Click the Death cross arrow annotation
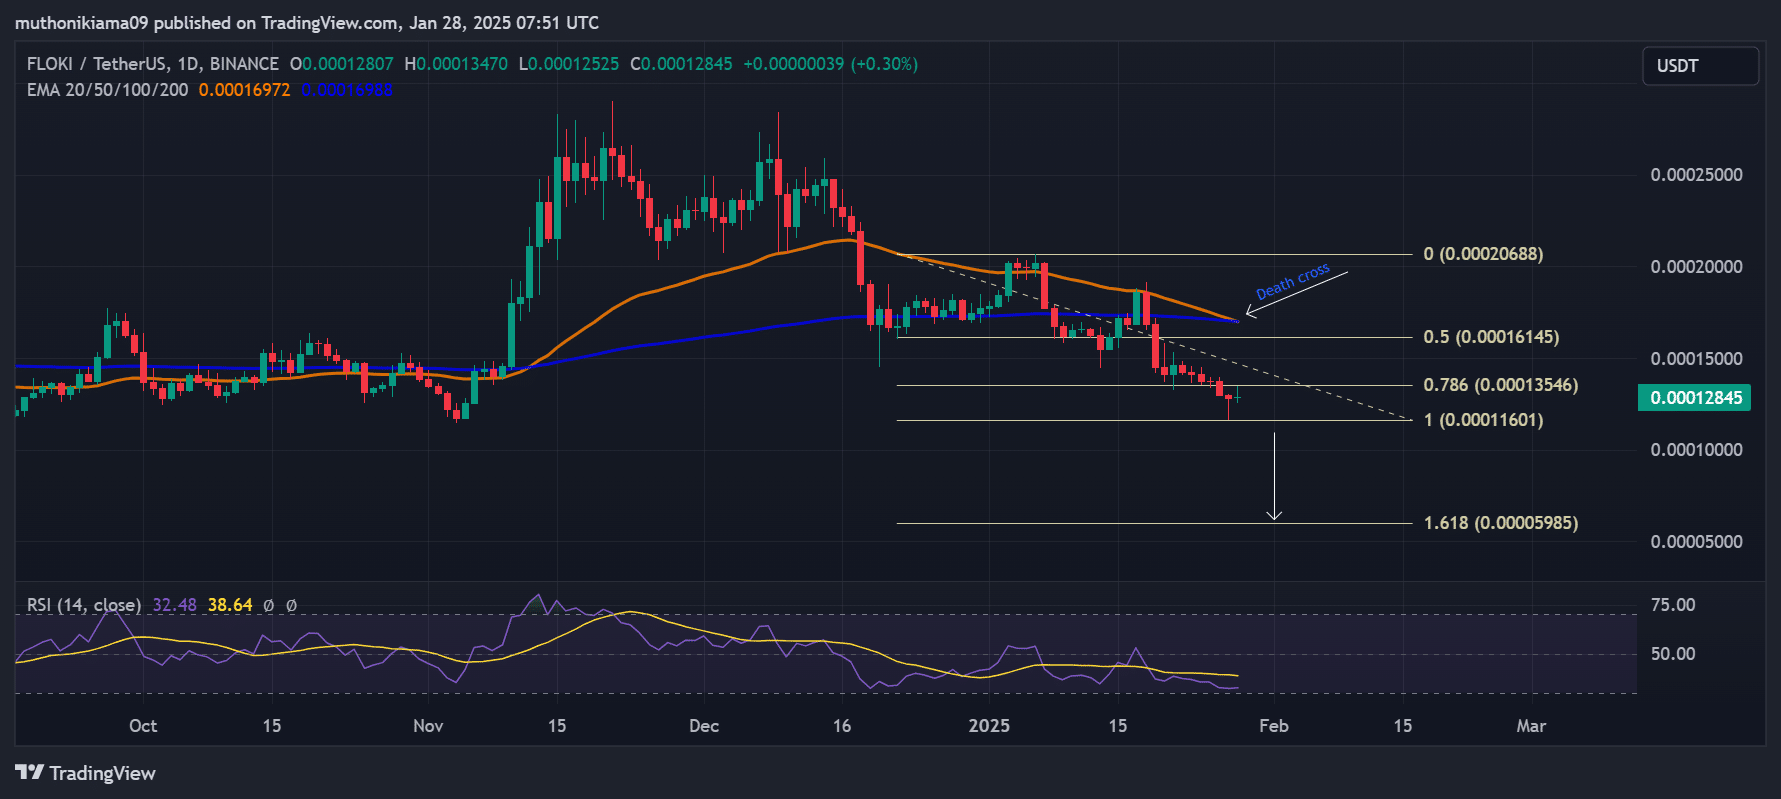The height and width of the screenshot is (799, 1781). 1296,294
